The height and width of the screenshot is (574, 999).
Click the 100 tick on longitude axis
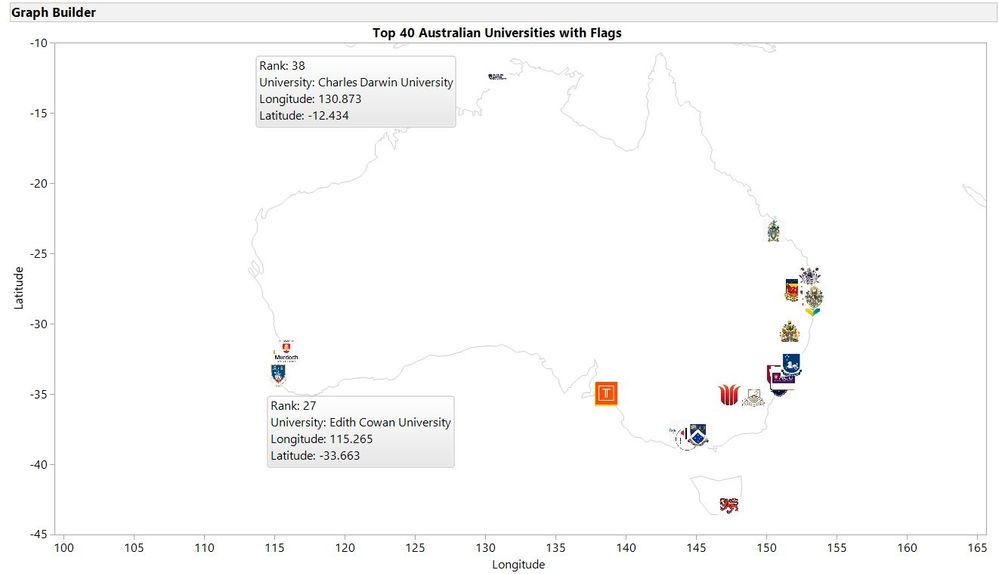(64, 548)
